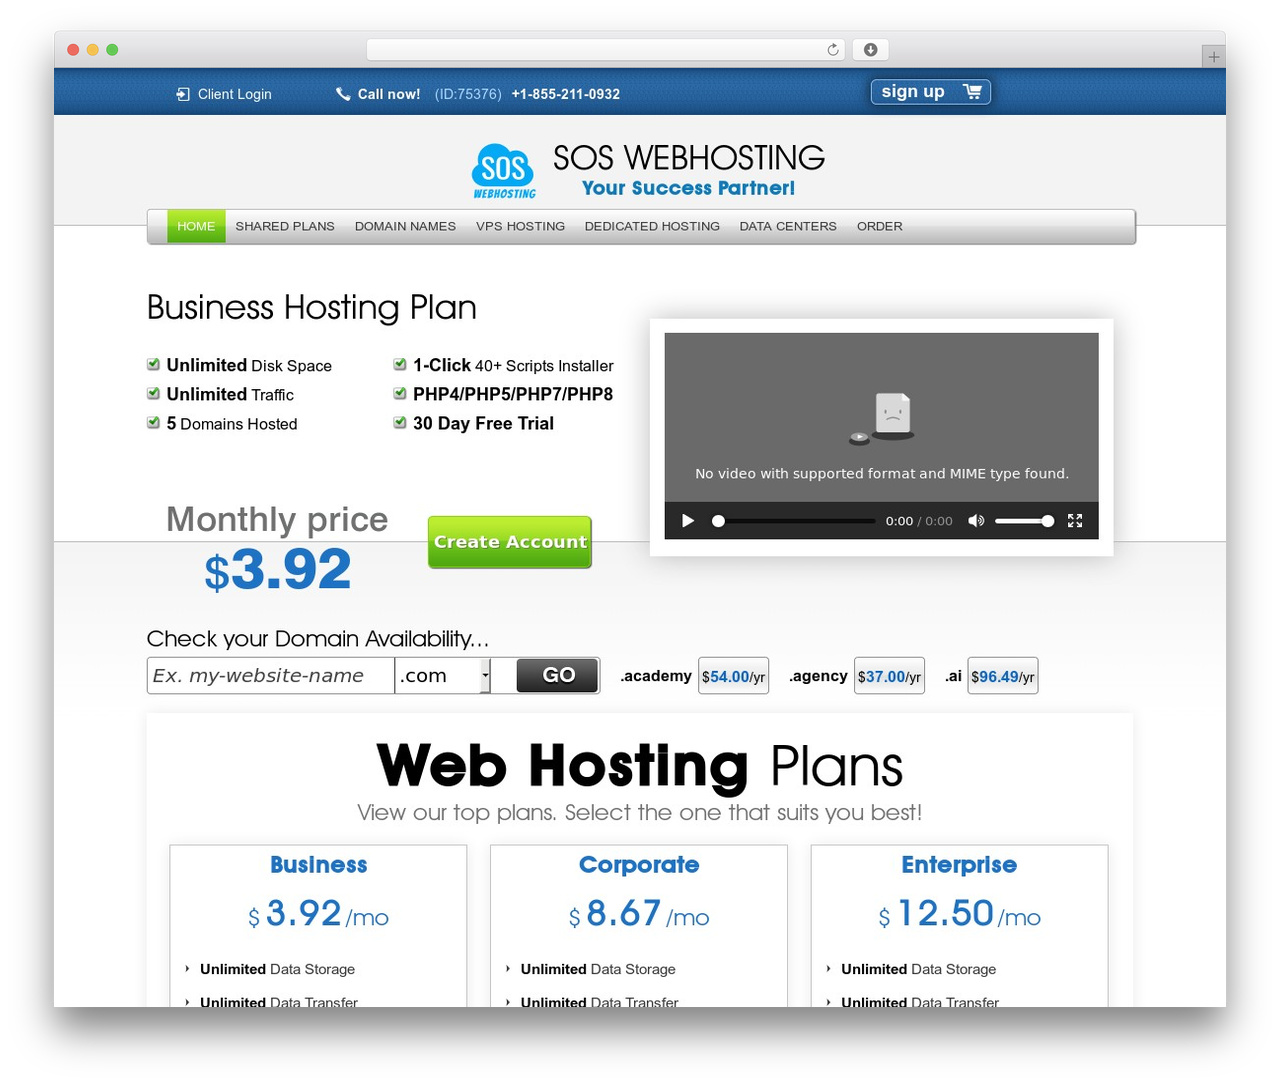
Task: Click the check icon beside 30 Day Free Trial
Action: [400, 423]
